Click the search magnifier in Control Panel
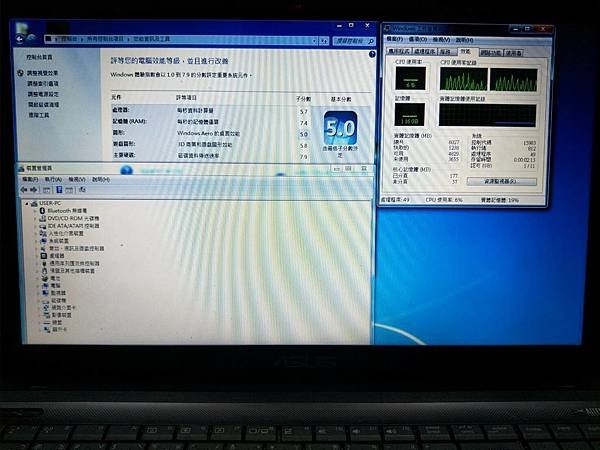This screenshot has width=600, height=450. click(370, 41)
